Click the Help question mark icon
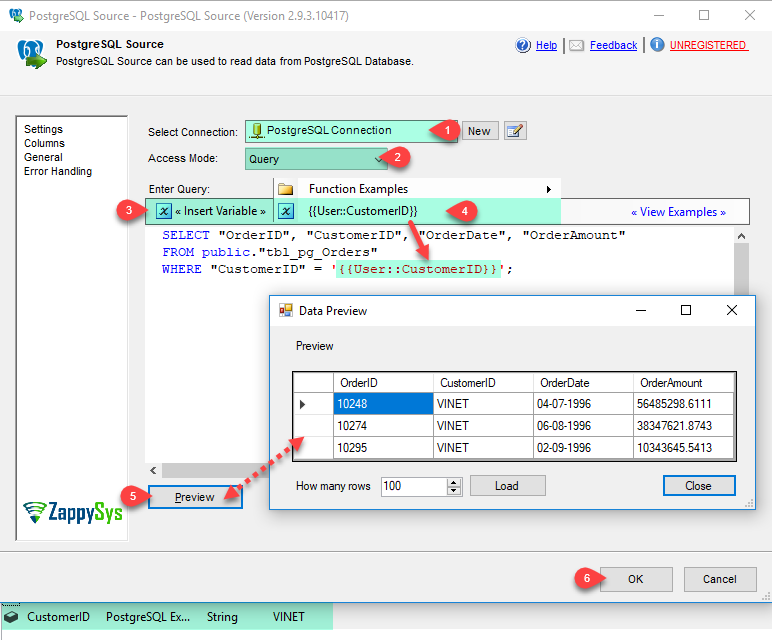The height and width of the screenshot is (640, 772). click(x=523, y=45)
